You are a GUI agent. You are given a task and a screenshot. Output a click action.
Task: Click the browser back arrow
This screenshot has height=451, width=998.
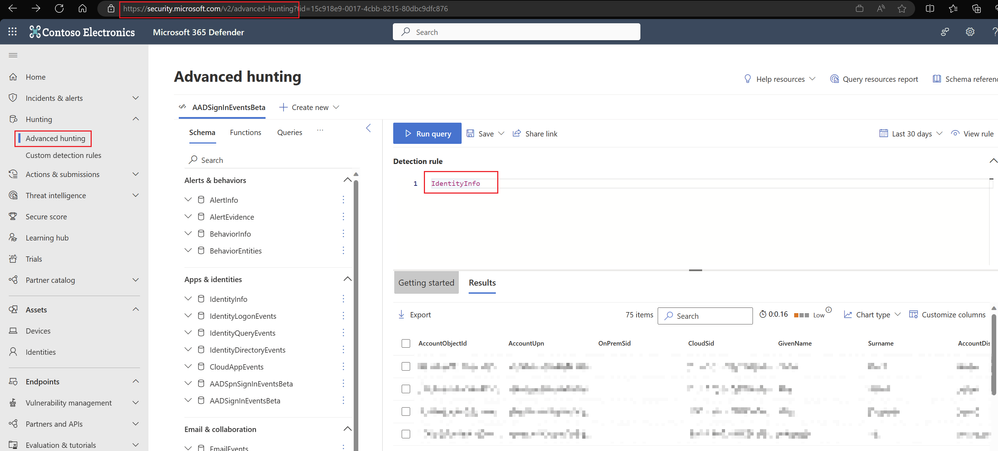12,9
